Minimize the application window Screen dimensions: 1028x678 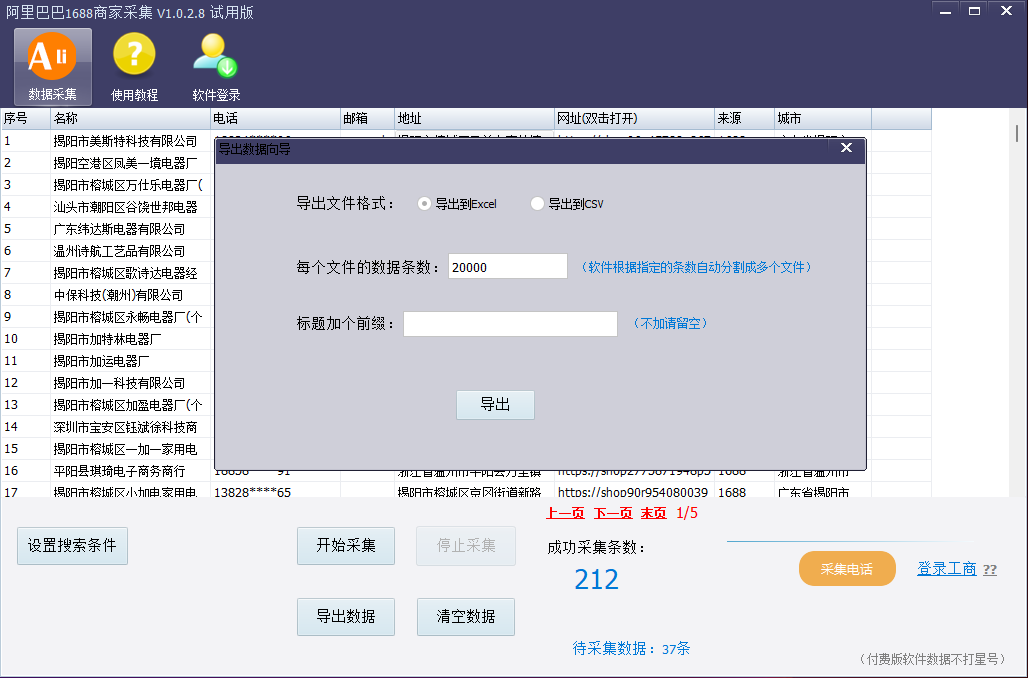tap(945, 11)
